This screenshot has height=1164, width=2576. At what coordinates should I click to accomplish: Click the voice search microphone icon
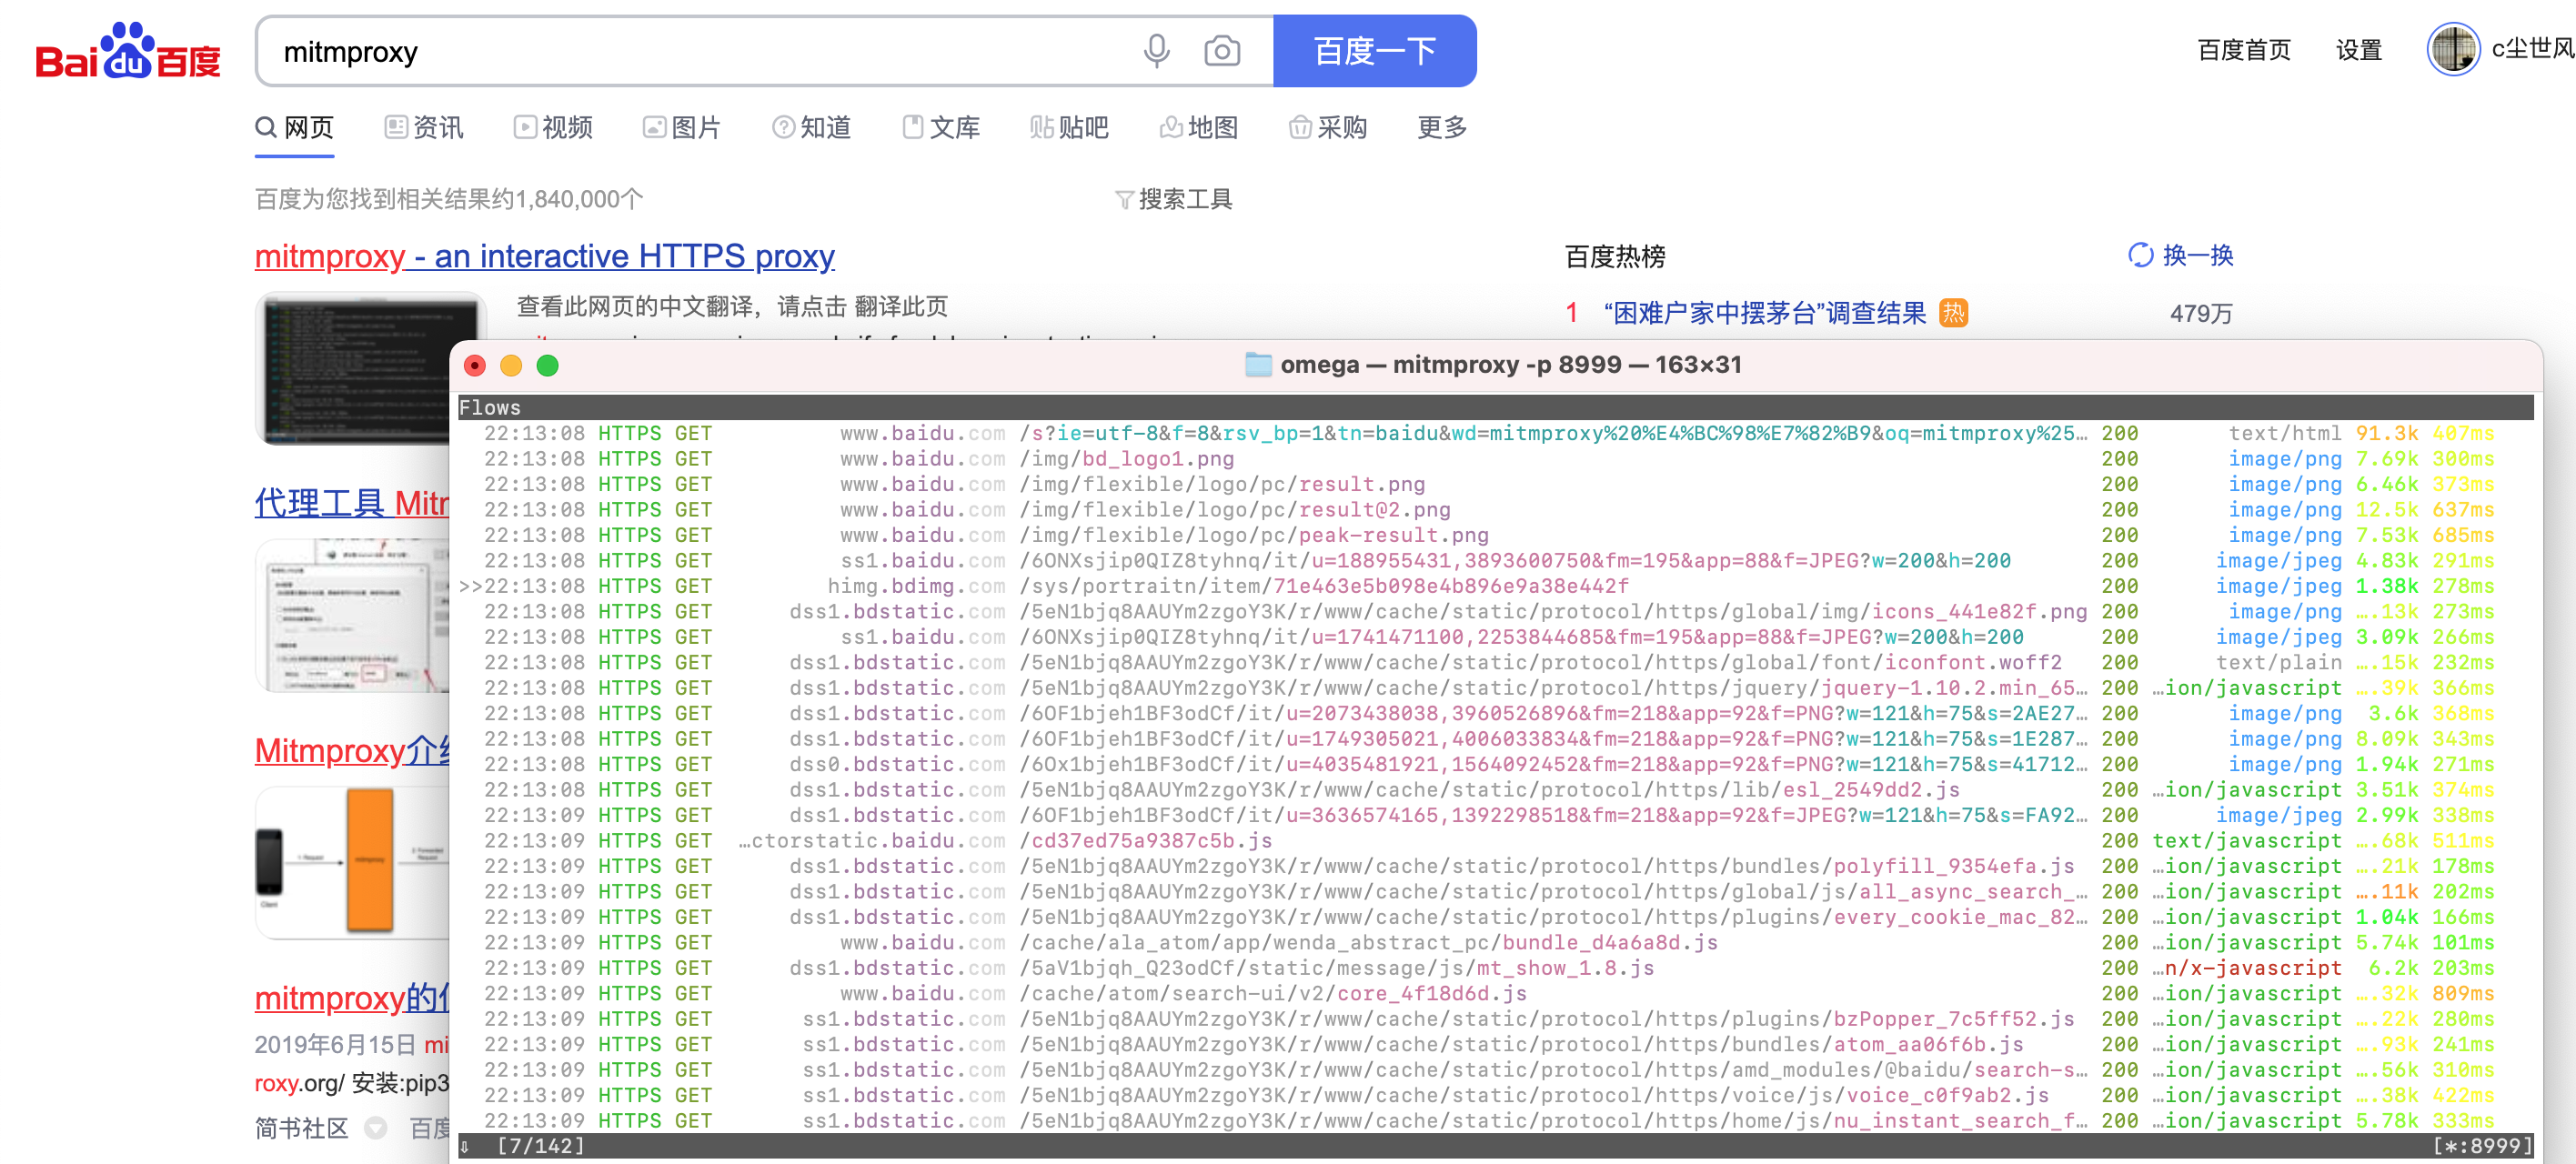(1156, 51)
